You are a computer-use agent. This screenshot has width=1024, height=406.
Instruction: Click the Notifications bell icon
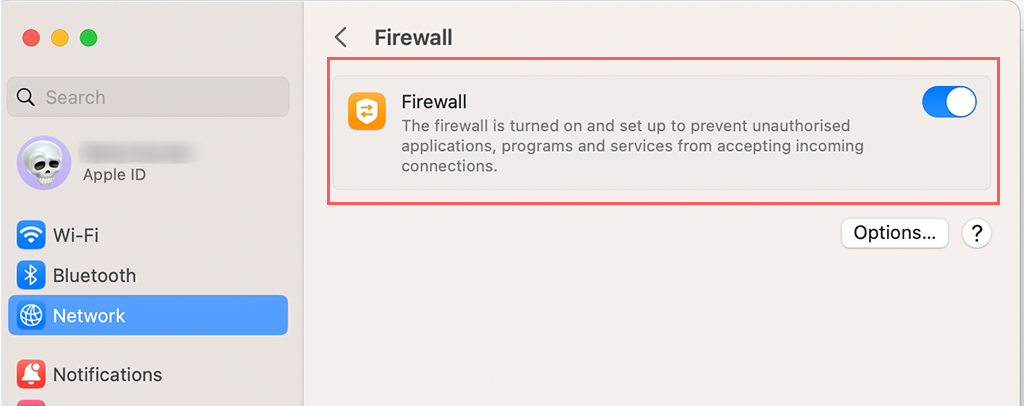click(x=31, y=374)
